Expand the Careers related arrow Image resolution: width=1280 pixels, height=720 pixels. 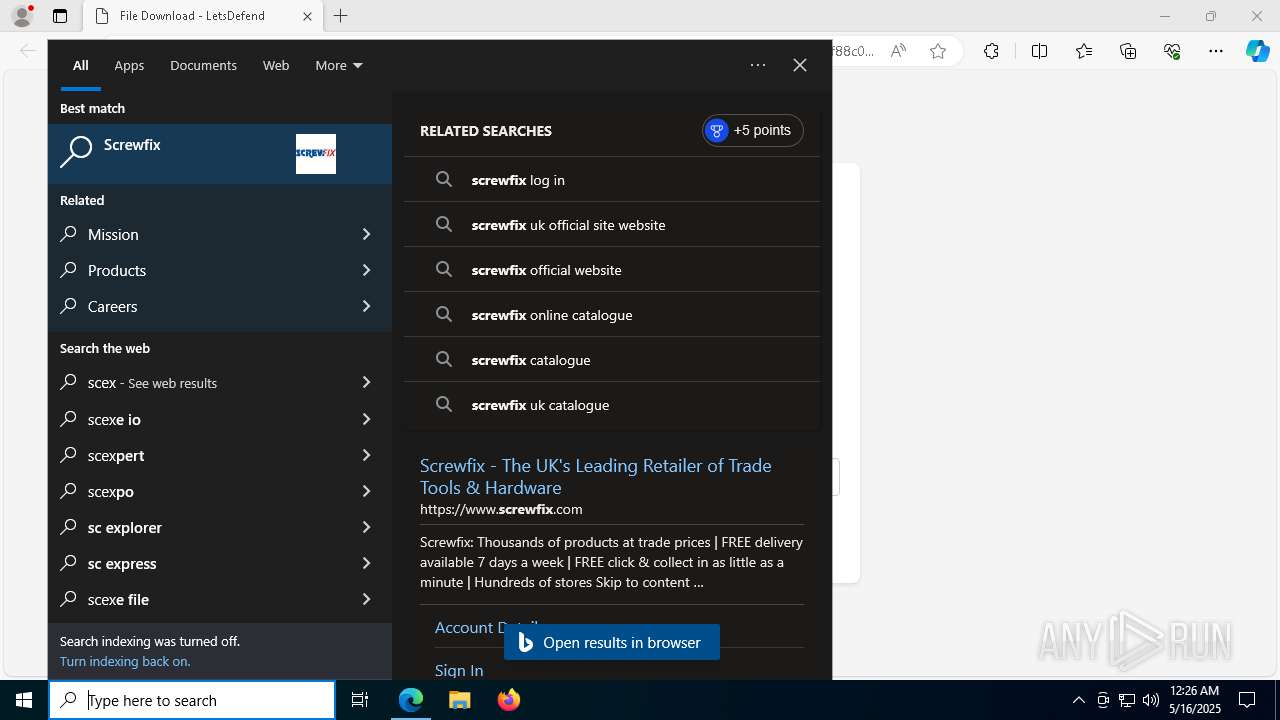point(366,306)
